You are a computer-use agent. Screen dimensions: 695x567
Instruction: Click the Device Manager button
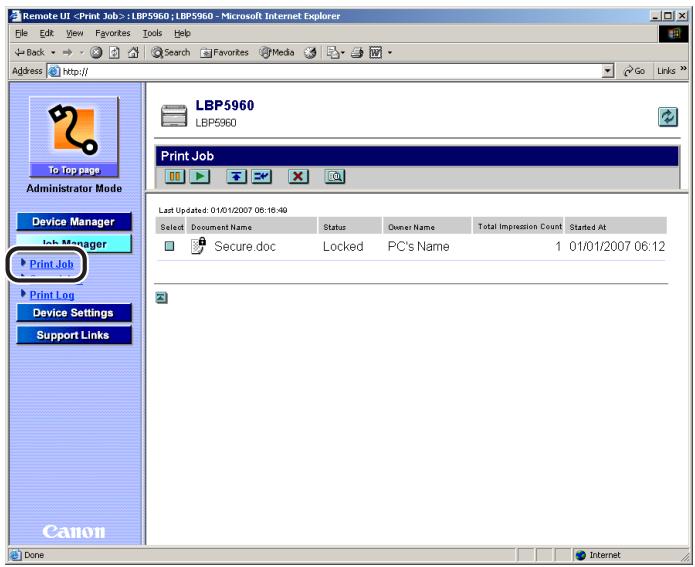[74, 222]
